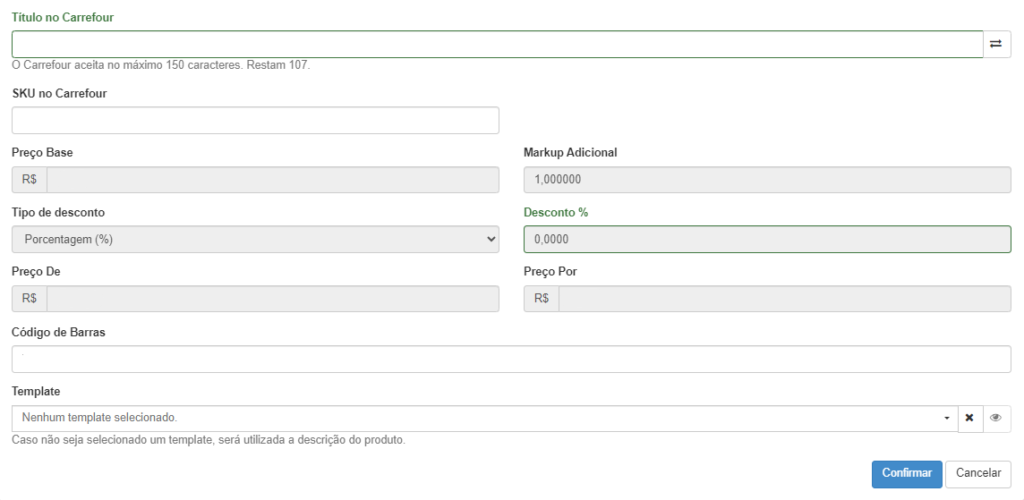Open the Template dropdown caret arrow

pyautogui.click(x=947, y=418)
